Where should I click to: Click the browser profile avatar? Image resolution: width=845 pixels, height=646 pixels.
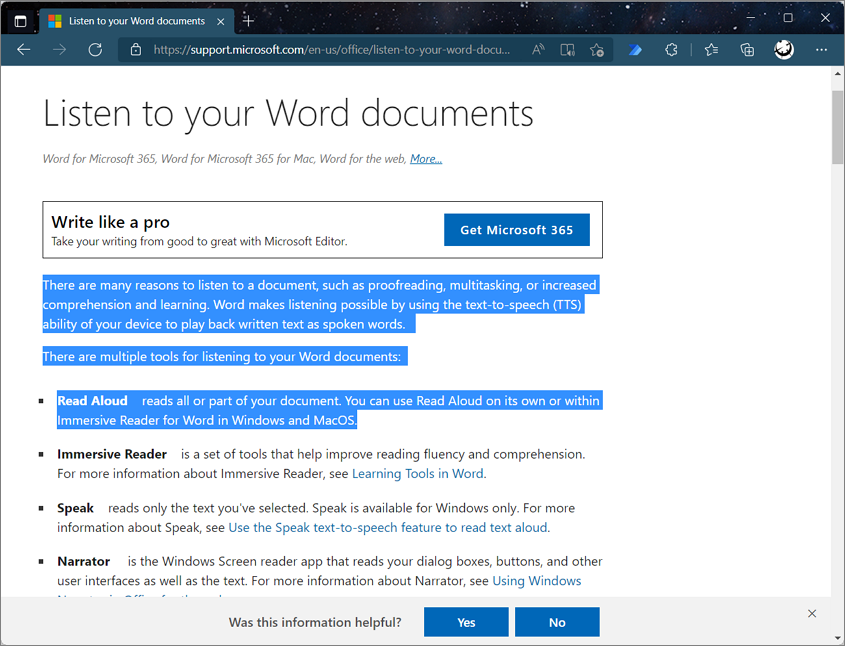[x=783, y=49]
